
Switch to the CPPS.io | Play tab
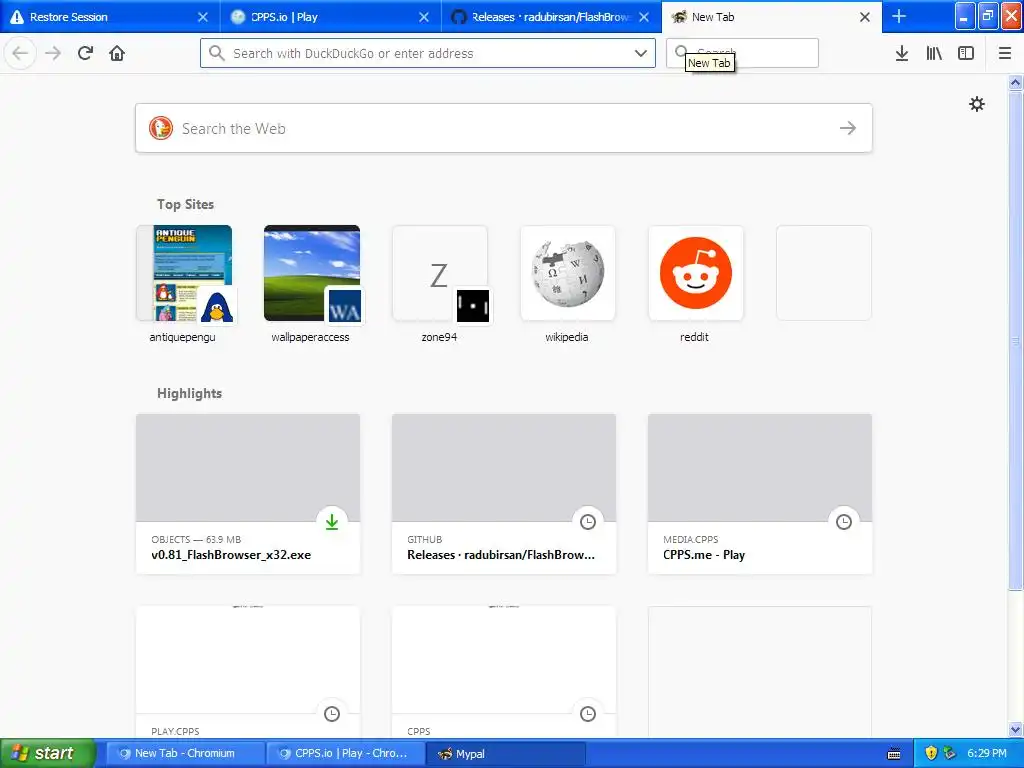tap(330, 17)
